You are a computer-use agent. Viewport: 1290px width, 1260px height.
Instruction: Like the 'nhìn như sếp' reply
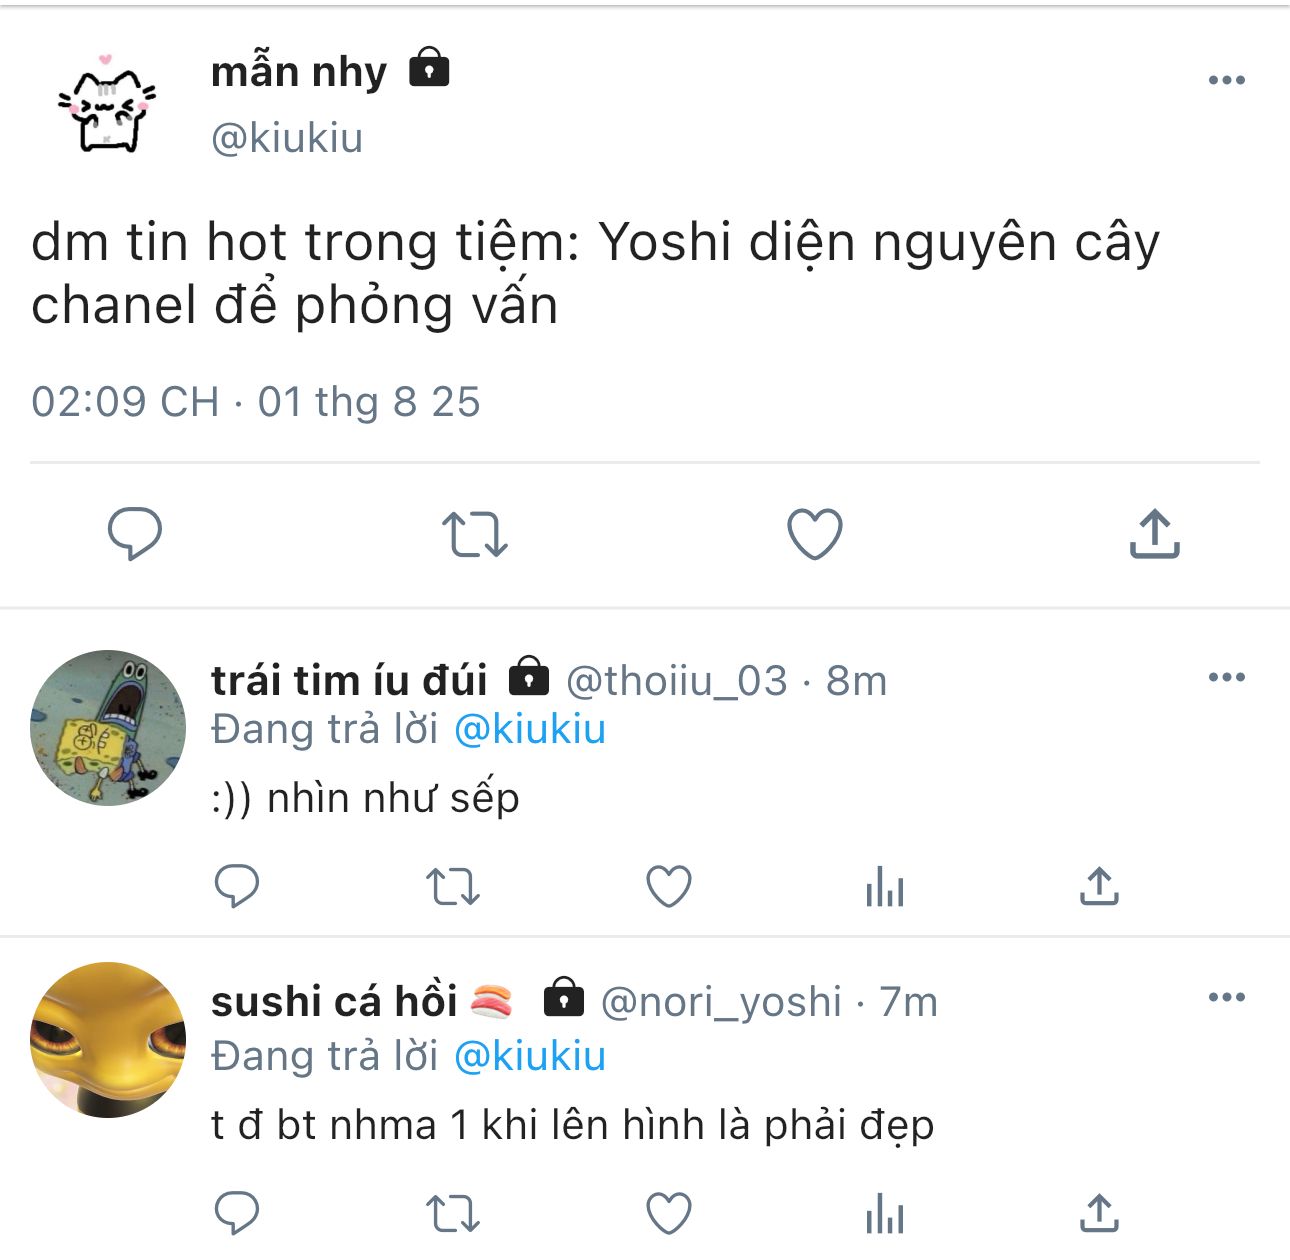pyautogui.click(x=669, y=886)
